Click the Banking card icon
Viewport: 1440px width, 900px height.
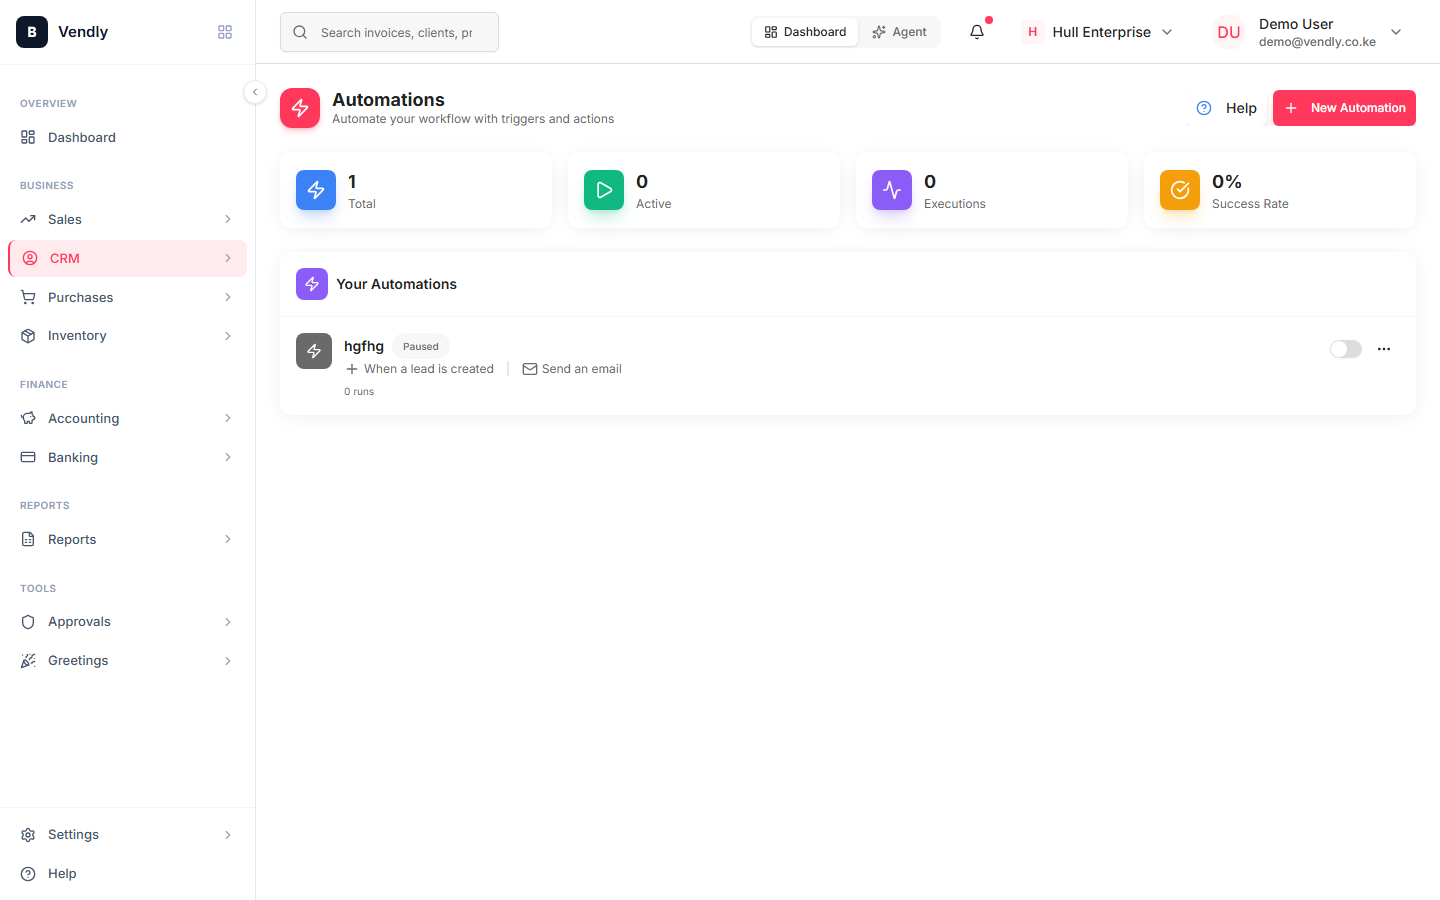[28, 457]
